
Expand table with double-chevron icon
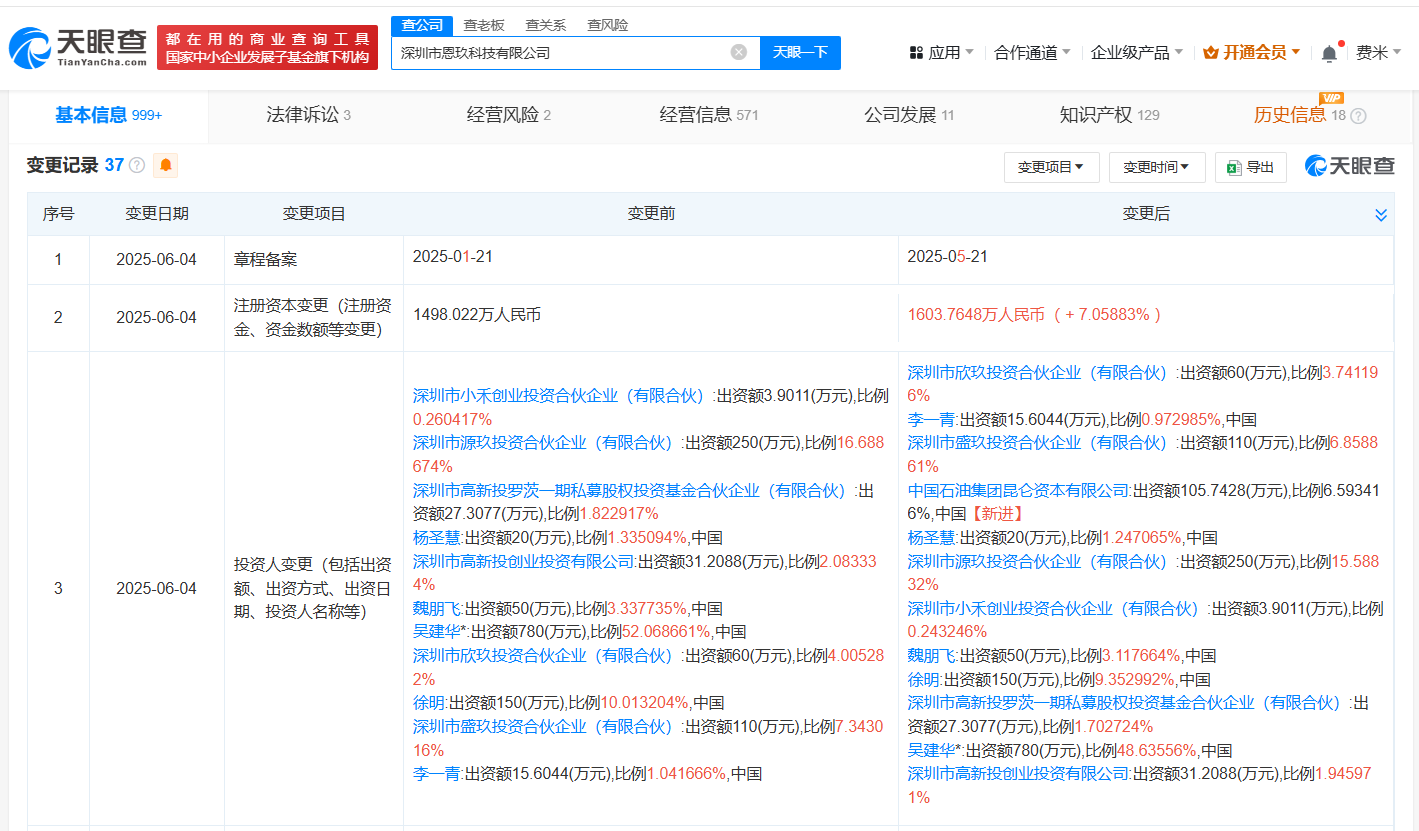click(1381, 215)
